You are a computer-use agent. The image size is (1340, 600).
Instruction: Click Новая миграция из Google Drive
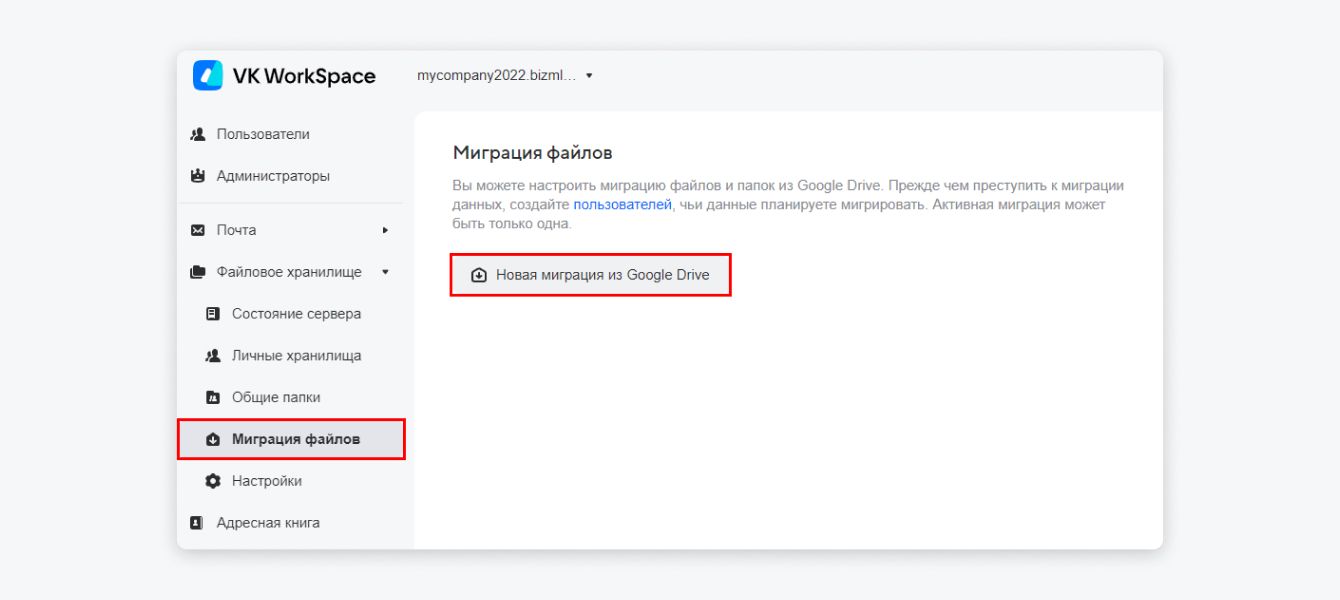[x=590, y=271]
